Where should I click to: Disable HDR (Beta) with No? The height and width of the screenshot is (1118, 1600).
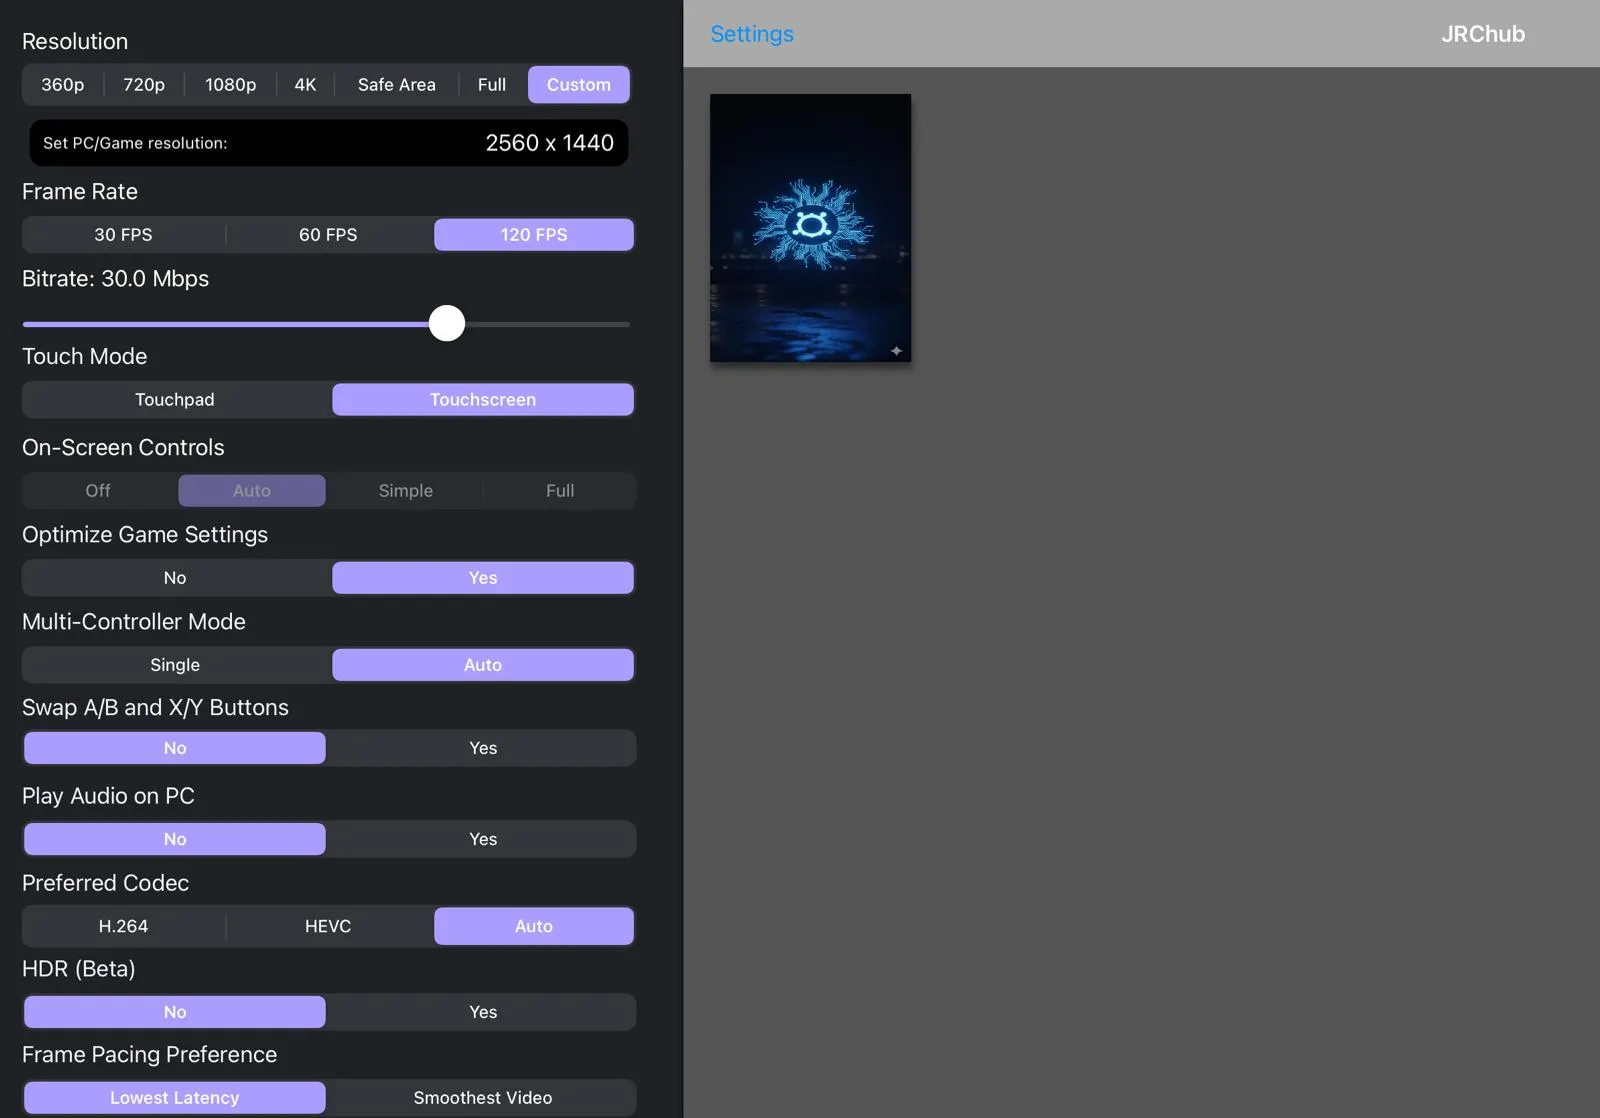(x=175, y=1012)
